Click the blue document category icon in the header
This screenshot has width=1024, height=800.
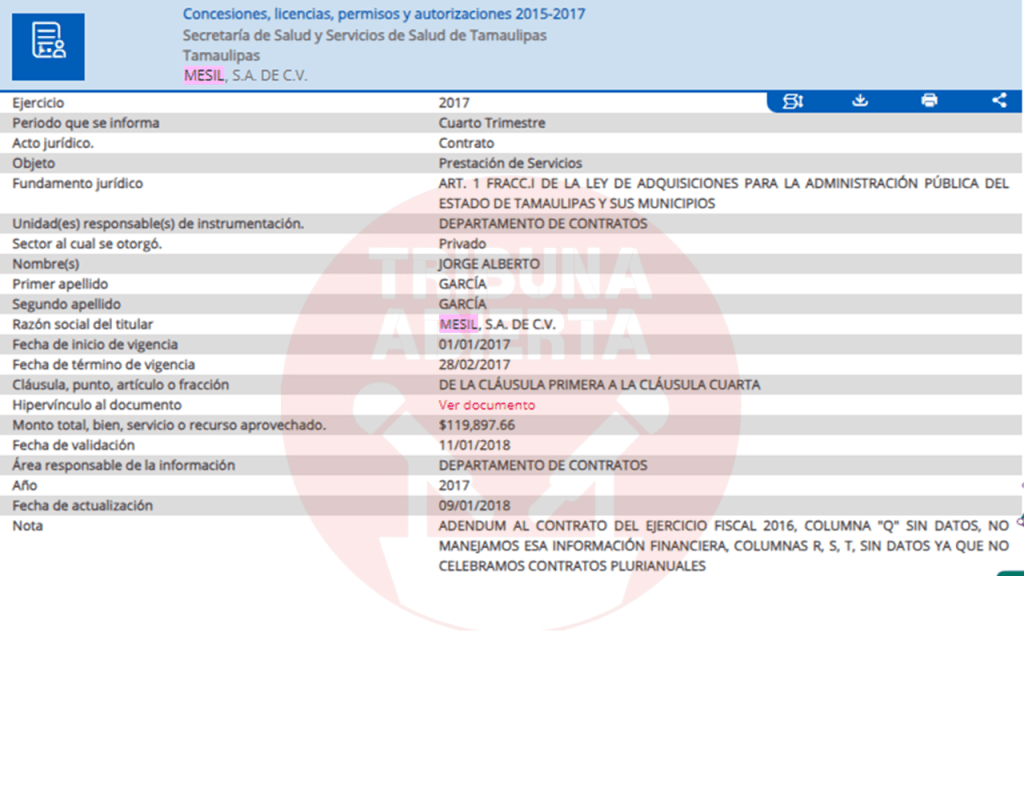point(48,46)
